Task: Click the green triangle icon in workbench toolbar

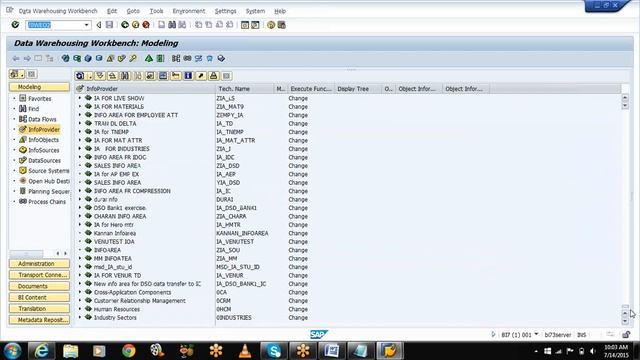Action: (x=149, y=59)
